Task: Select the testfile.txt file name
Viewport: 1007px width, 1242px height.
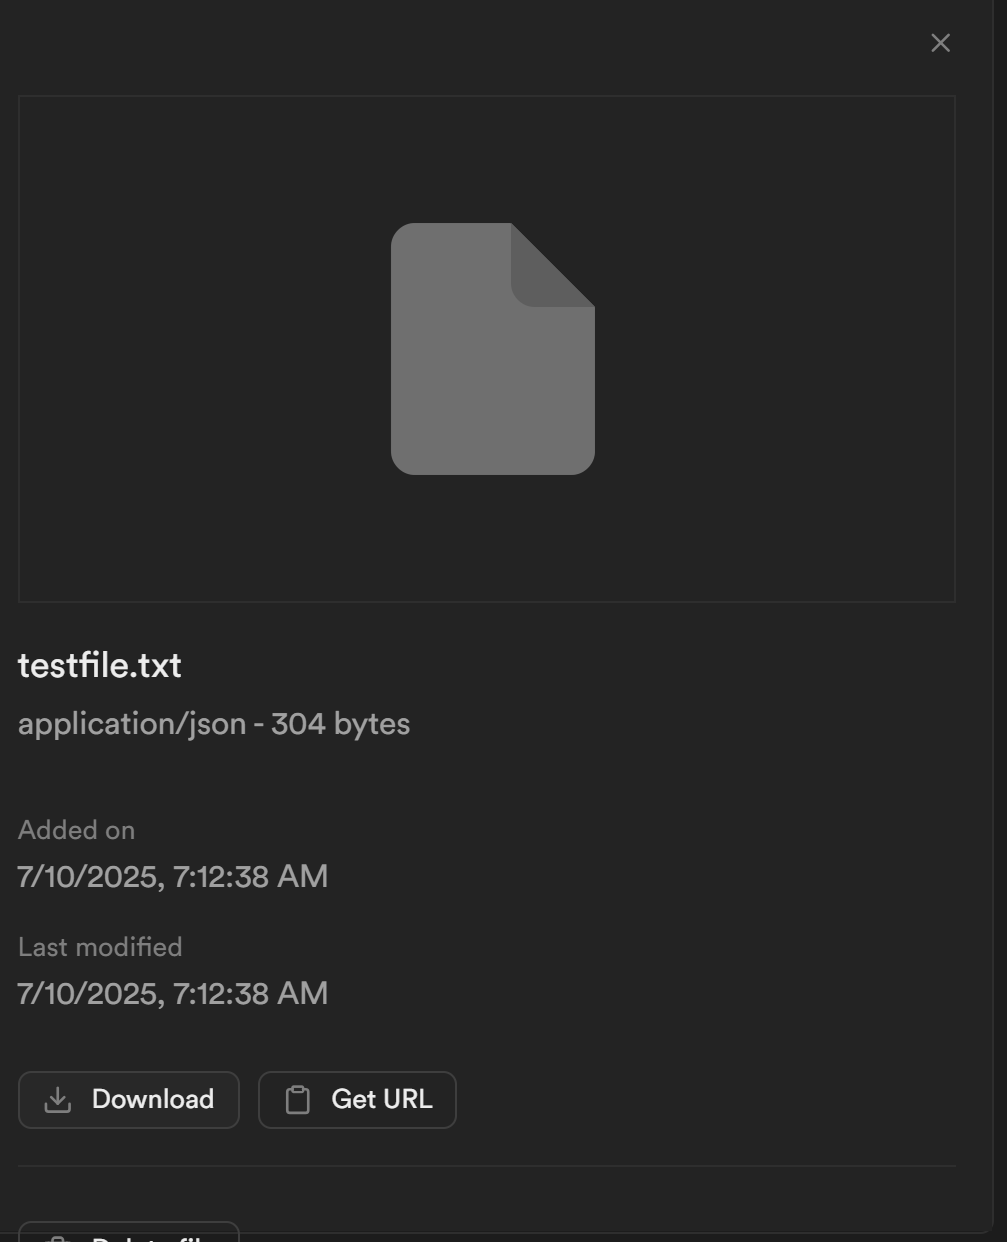Action: click(x=100, y=666)
